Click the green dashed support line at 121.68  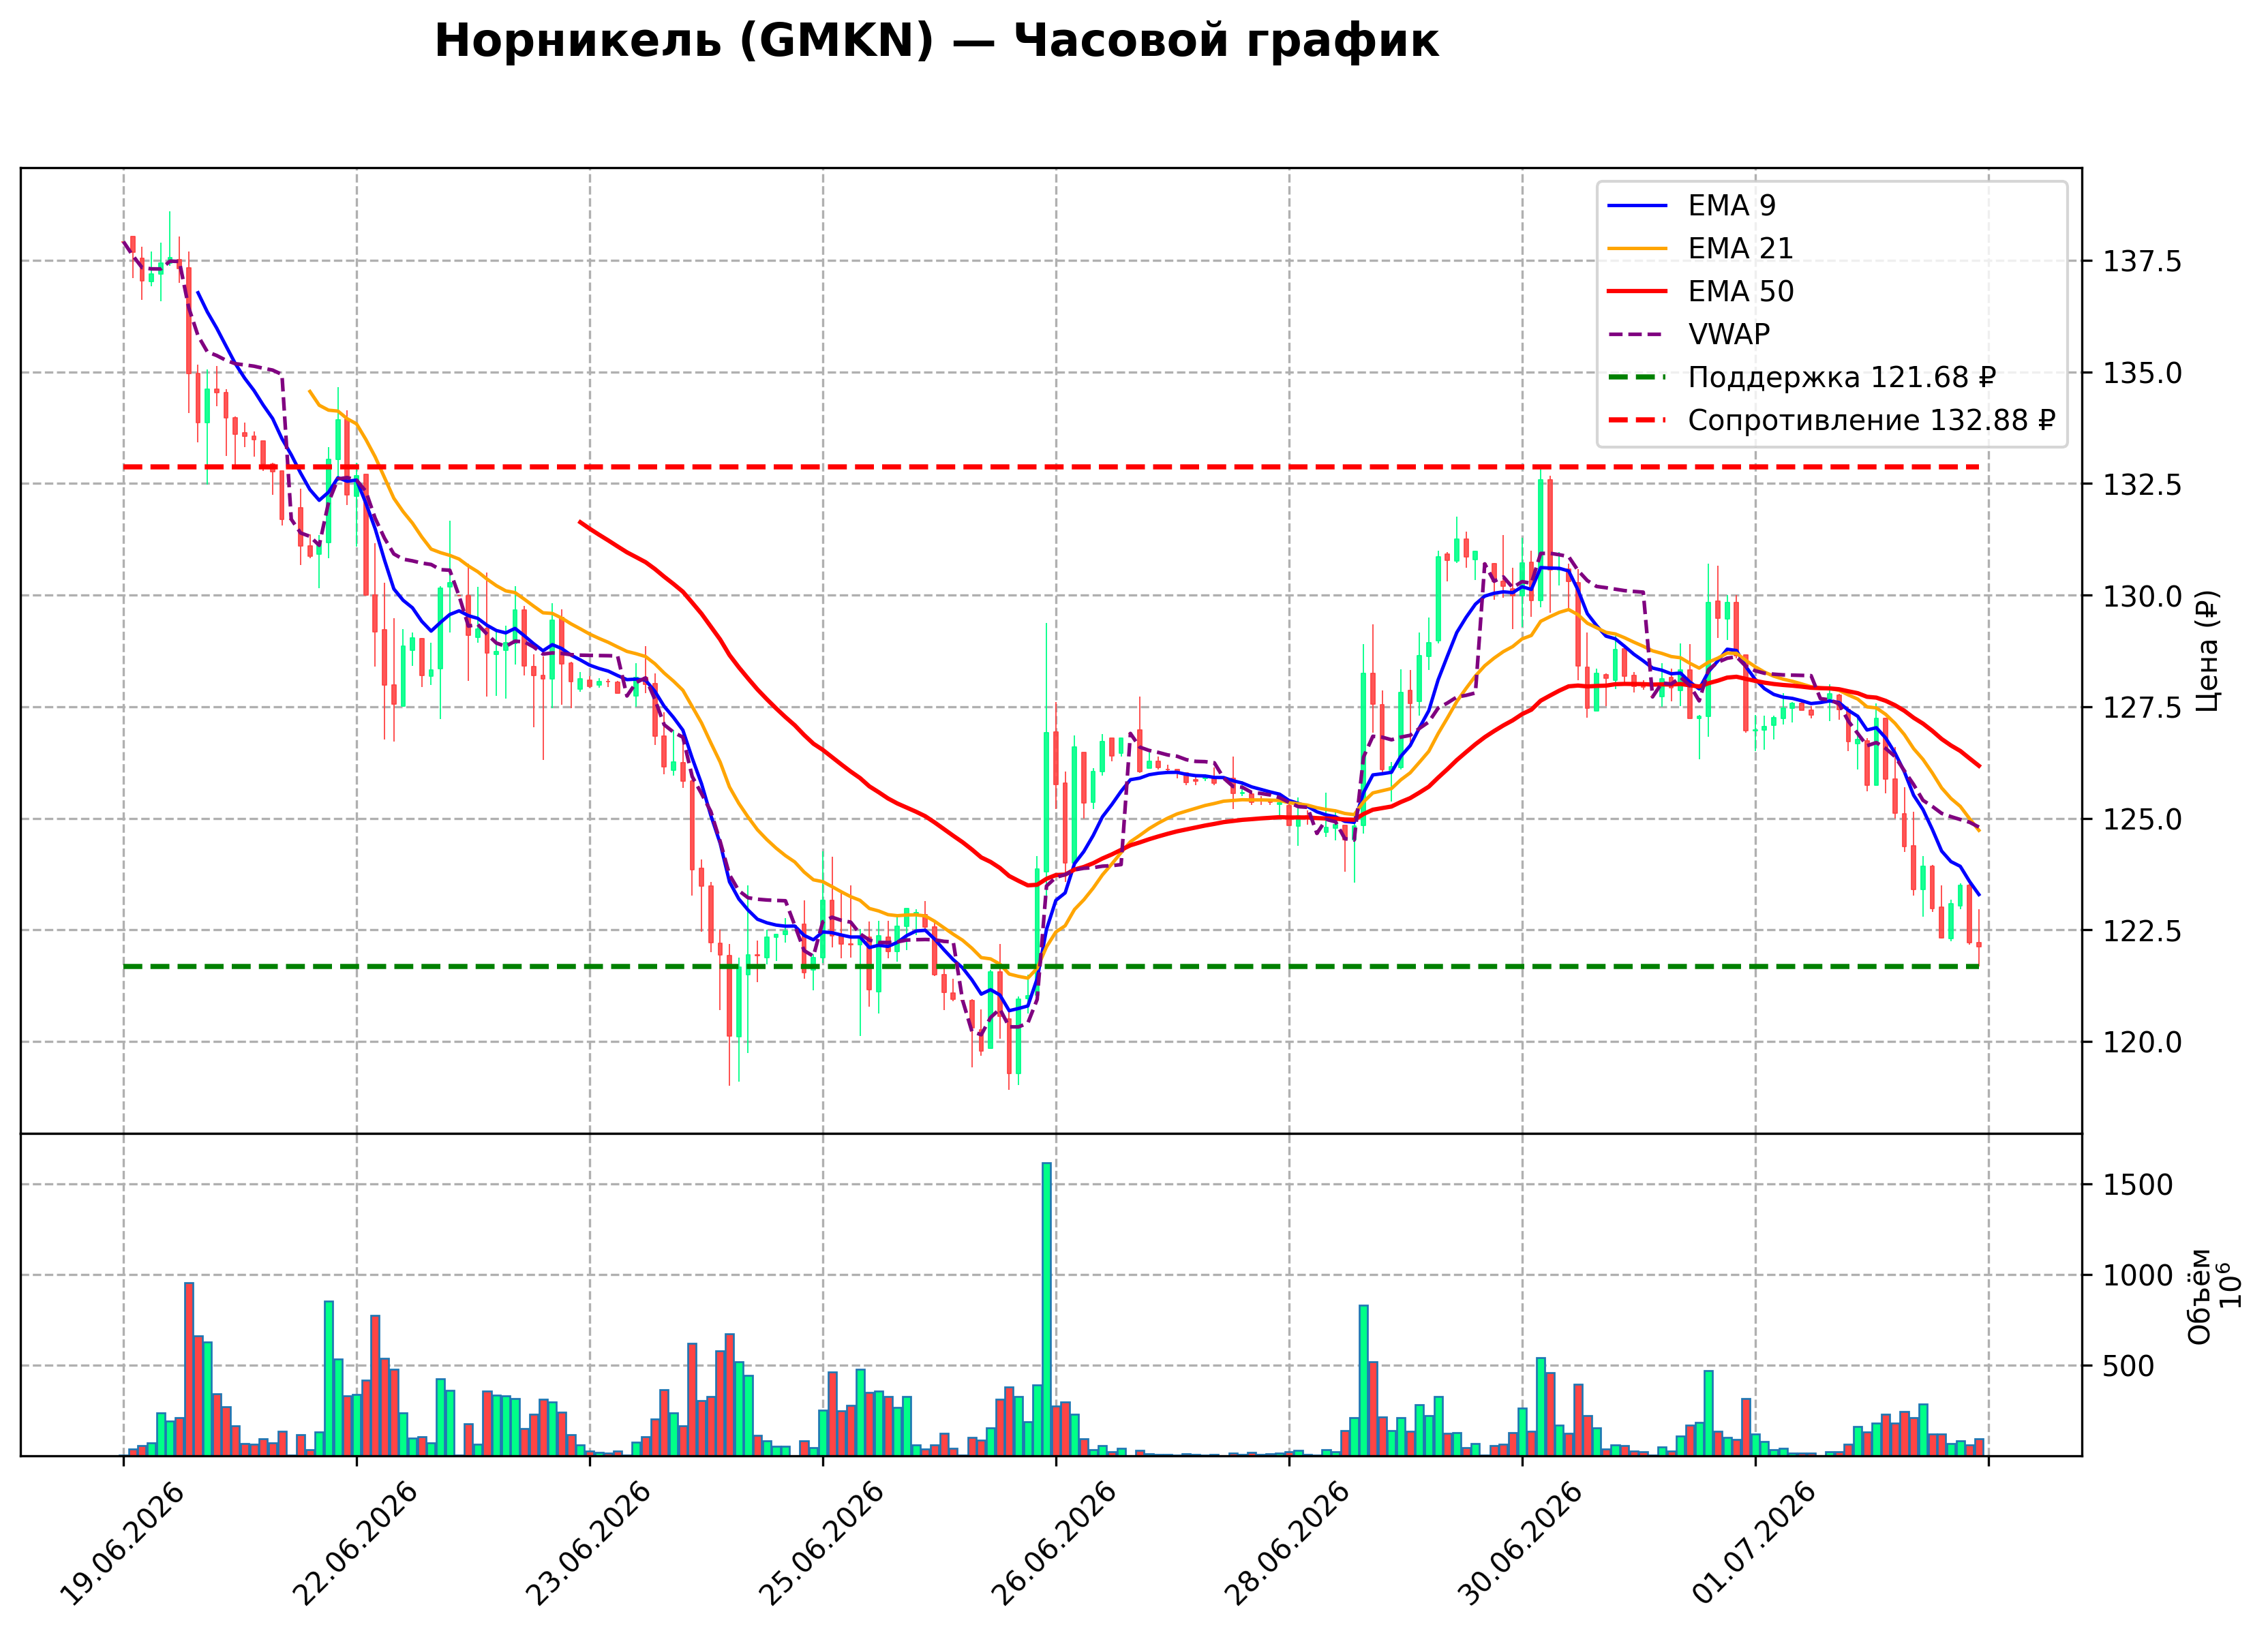point(1050,966)
